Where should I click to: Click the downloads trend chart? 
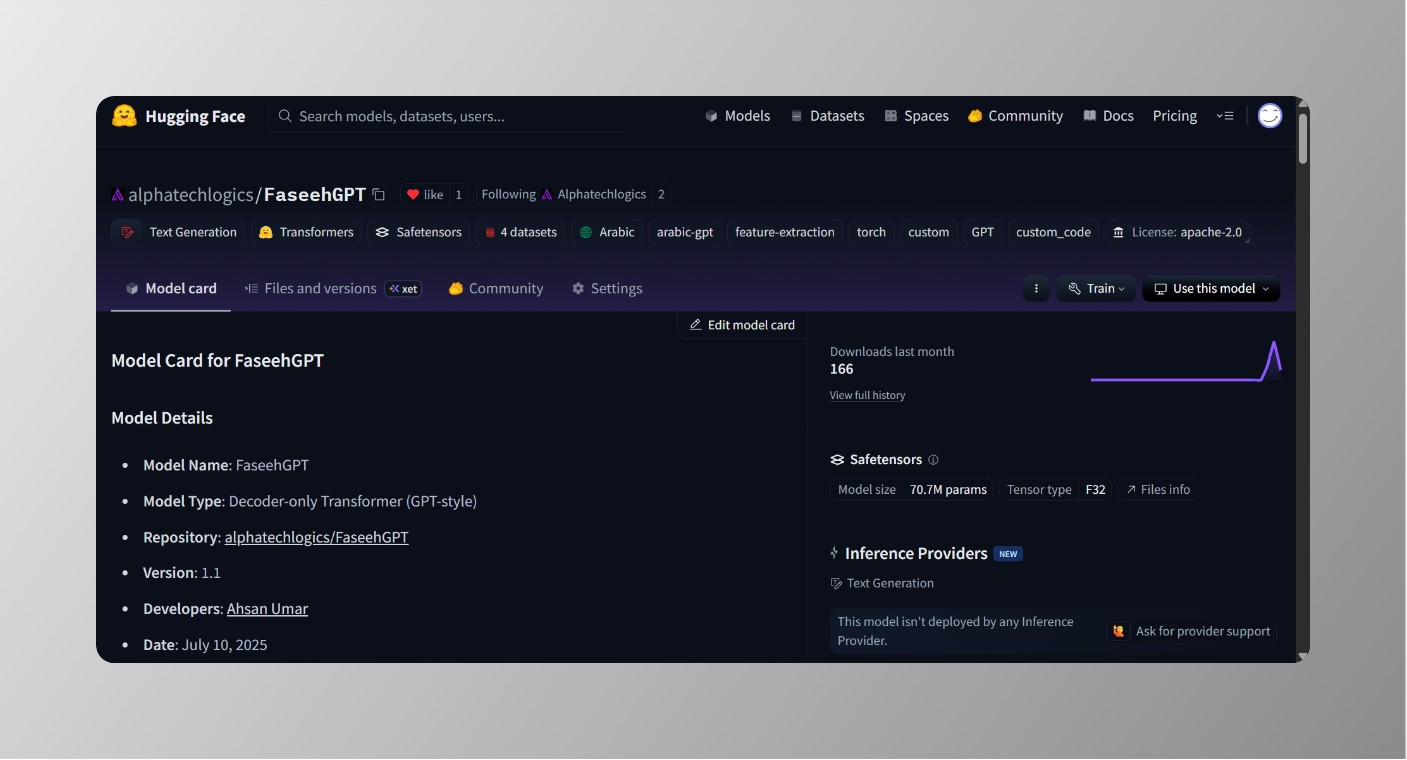[1186, 362]
